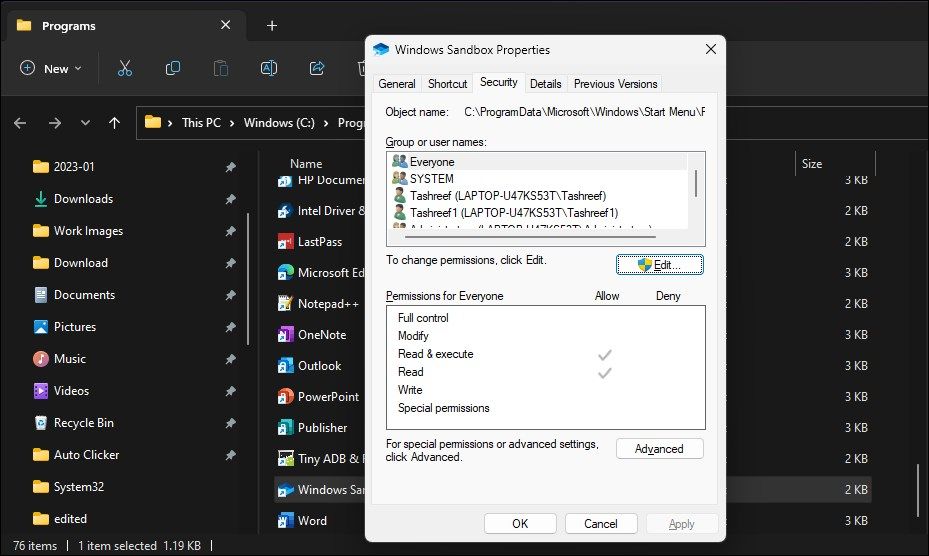Image resolution: width=929 pixels, height=556 pixels.
Task: Select the LastPass shortcut icon in file list
Action: point(286,242)
